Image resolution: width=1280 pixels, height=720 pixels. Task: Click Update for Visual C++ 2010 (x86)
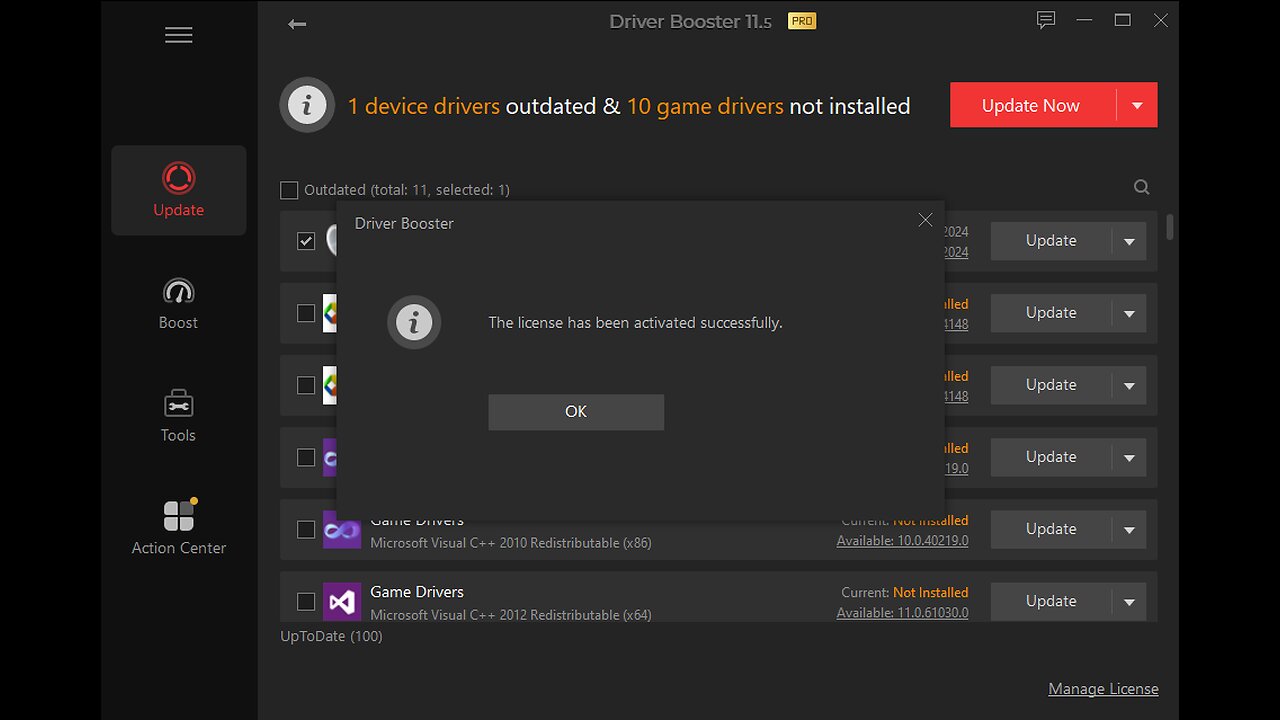pyautogui.click(x=1051, y=529)
